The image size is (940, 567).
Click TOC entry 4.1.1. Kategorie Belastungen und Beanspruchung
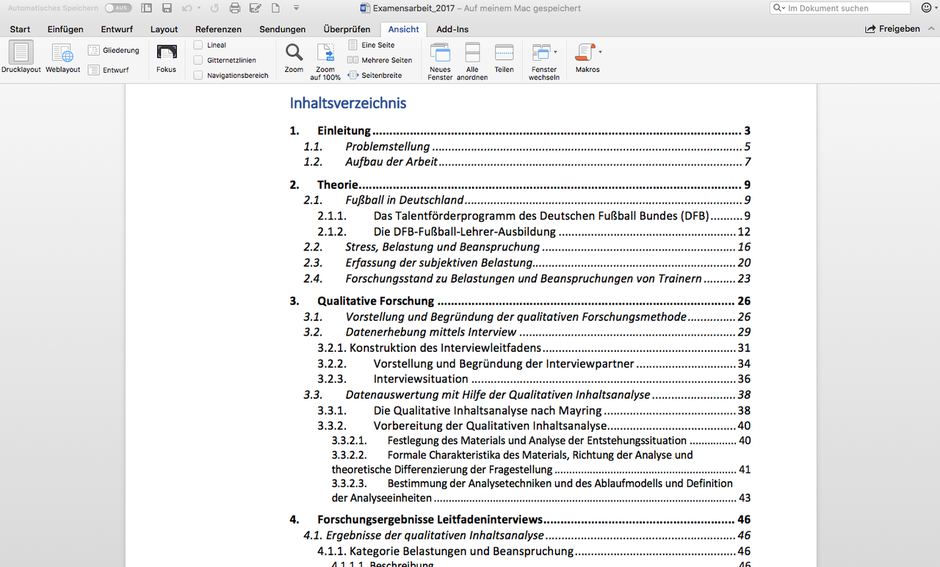point(534,551)
